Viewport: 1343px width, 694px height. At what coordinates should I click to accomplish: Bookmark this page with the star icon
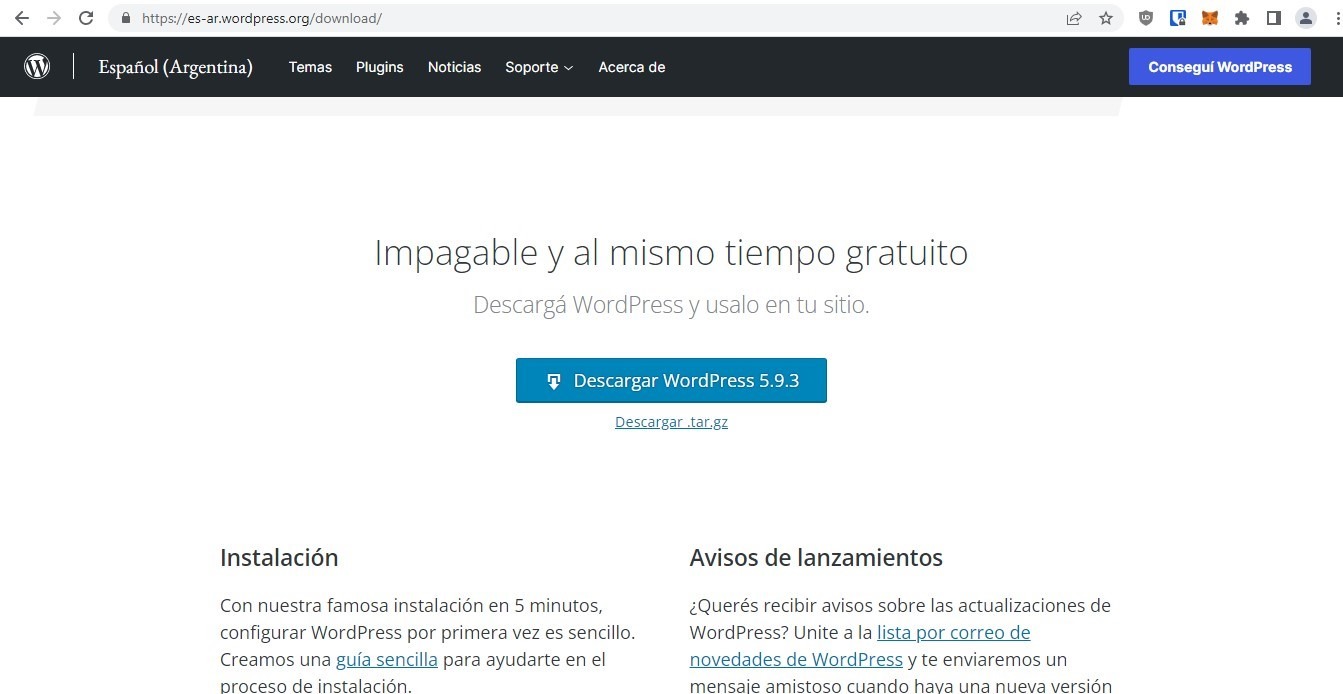(1106, 18)
